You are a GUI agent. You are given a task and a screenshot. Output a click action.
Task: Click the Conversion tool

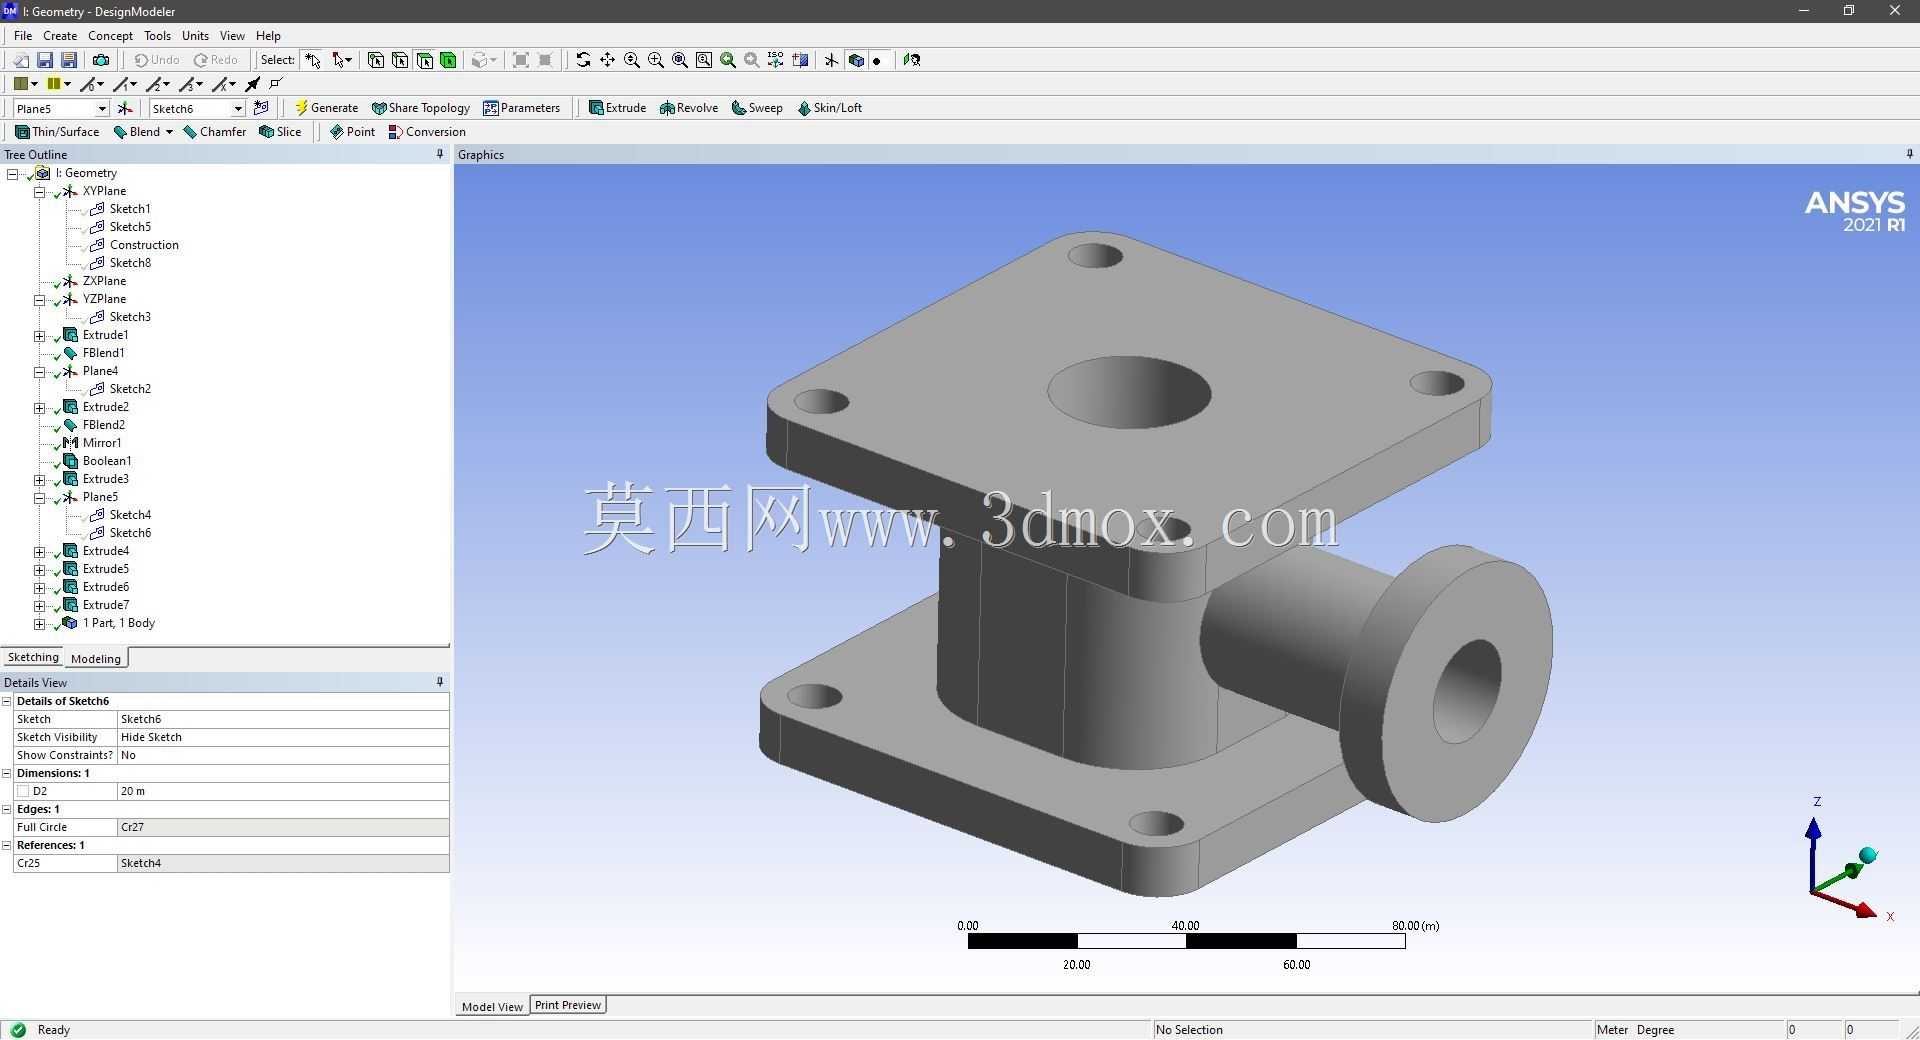[x=427, y=132]
